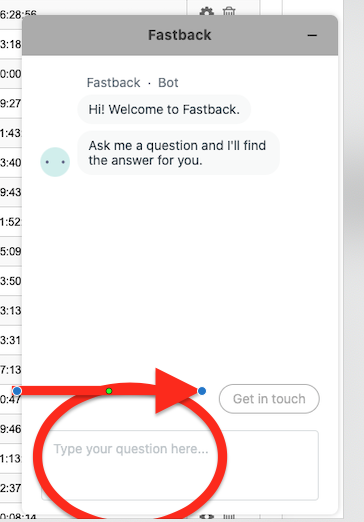364x522 pixels.
Task: Select the table row showing 2:37
Action: (x=11, y=488)
